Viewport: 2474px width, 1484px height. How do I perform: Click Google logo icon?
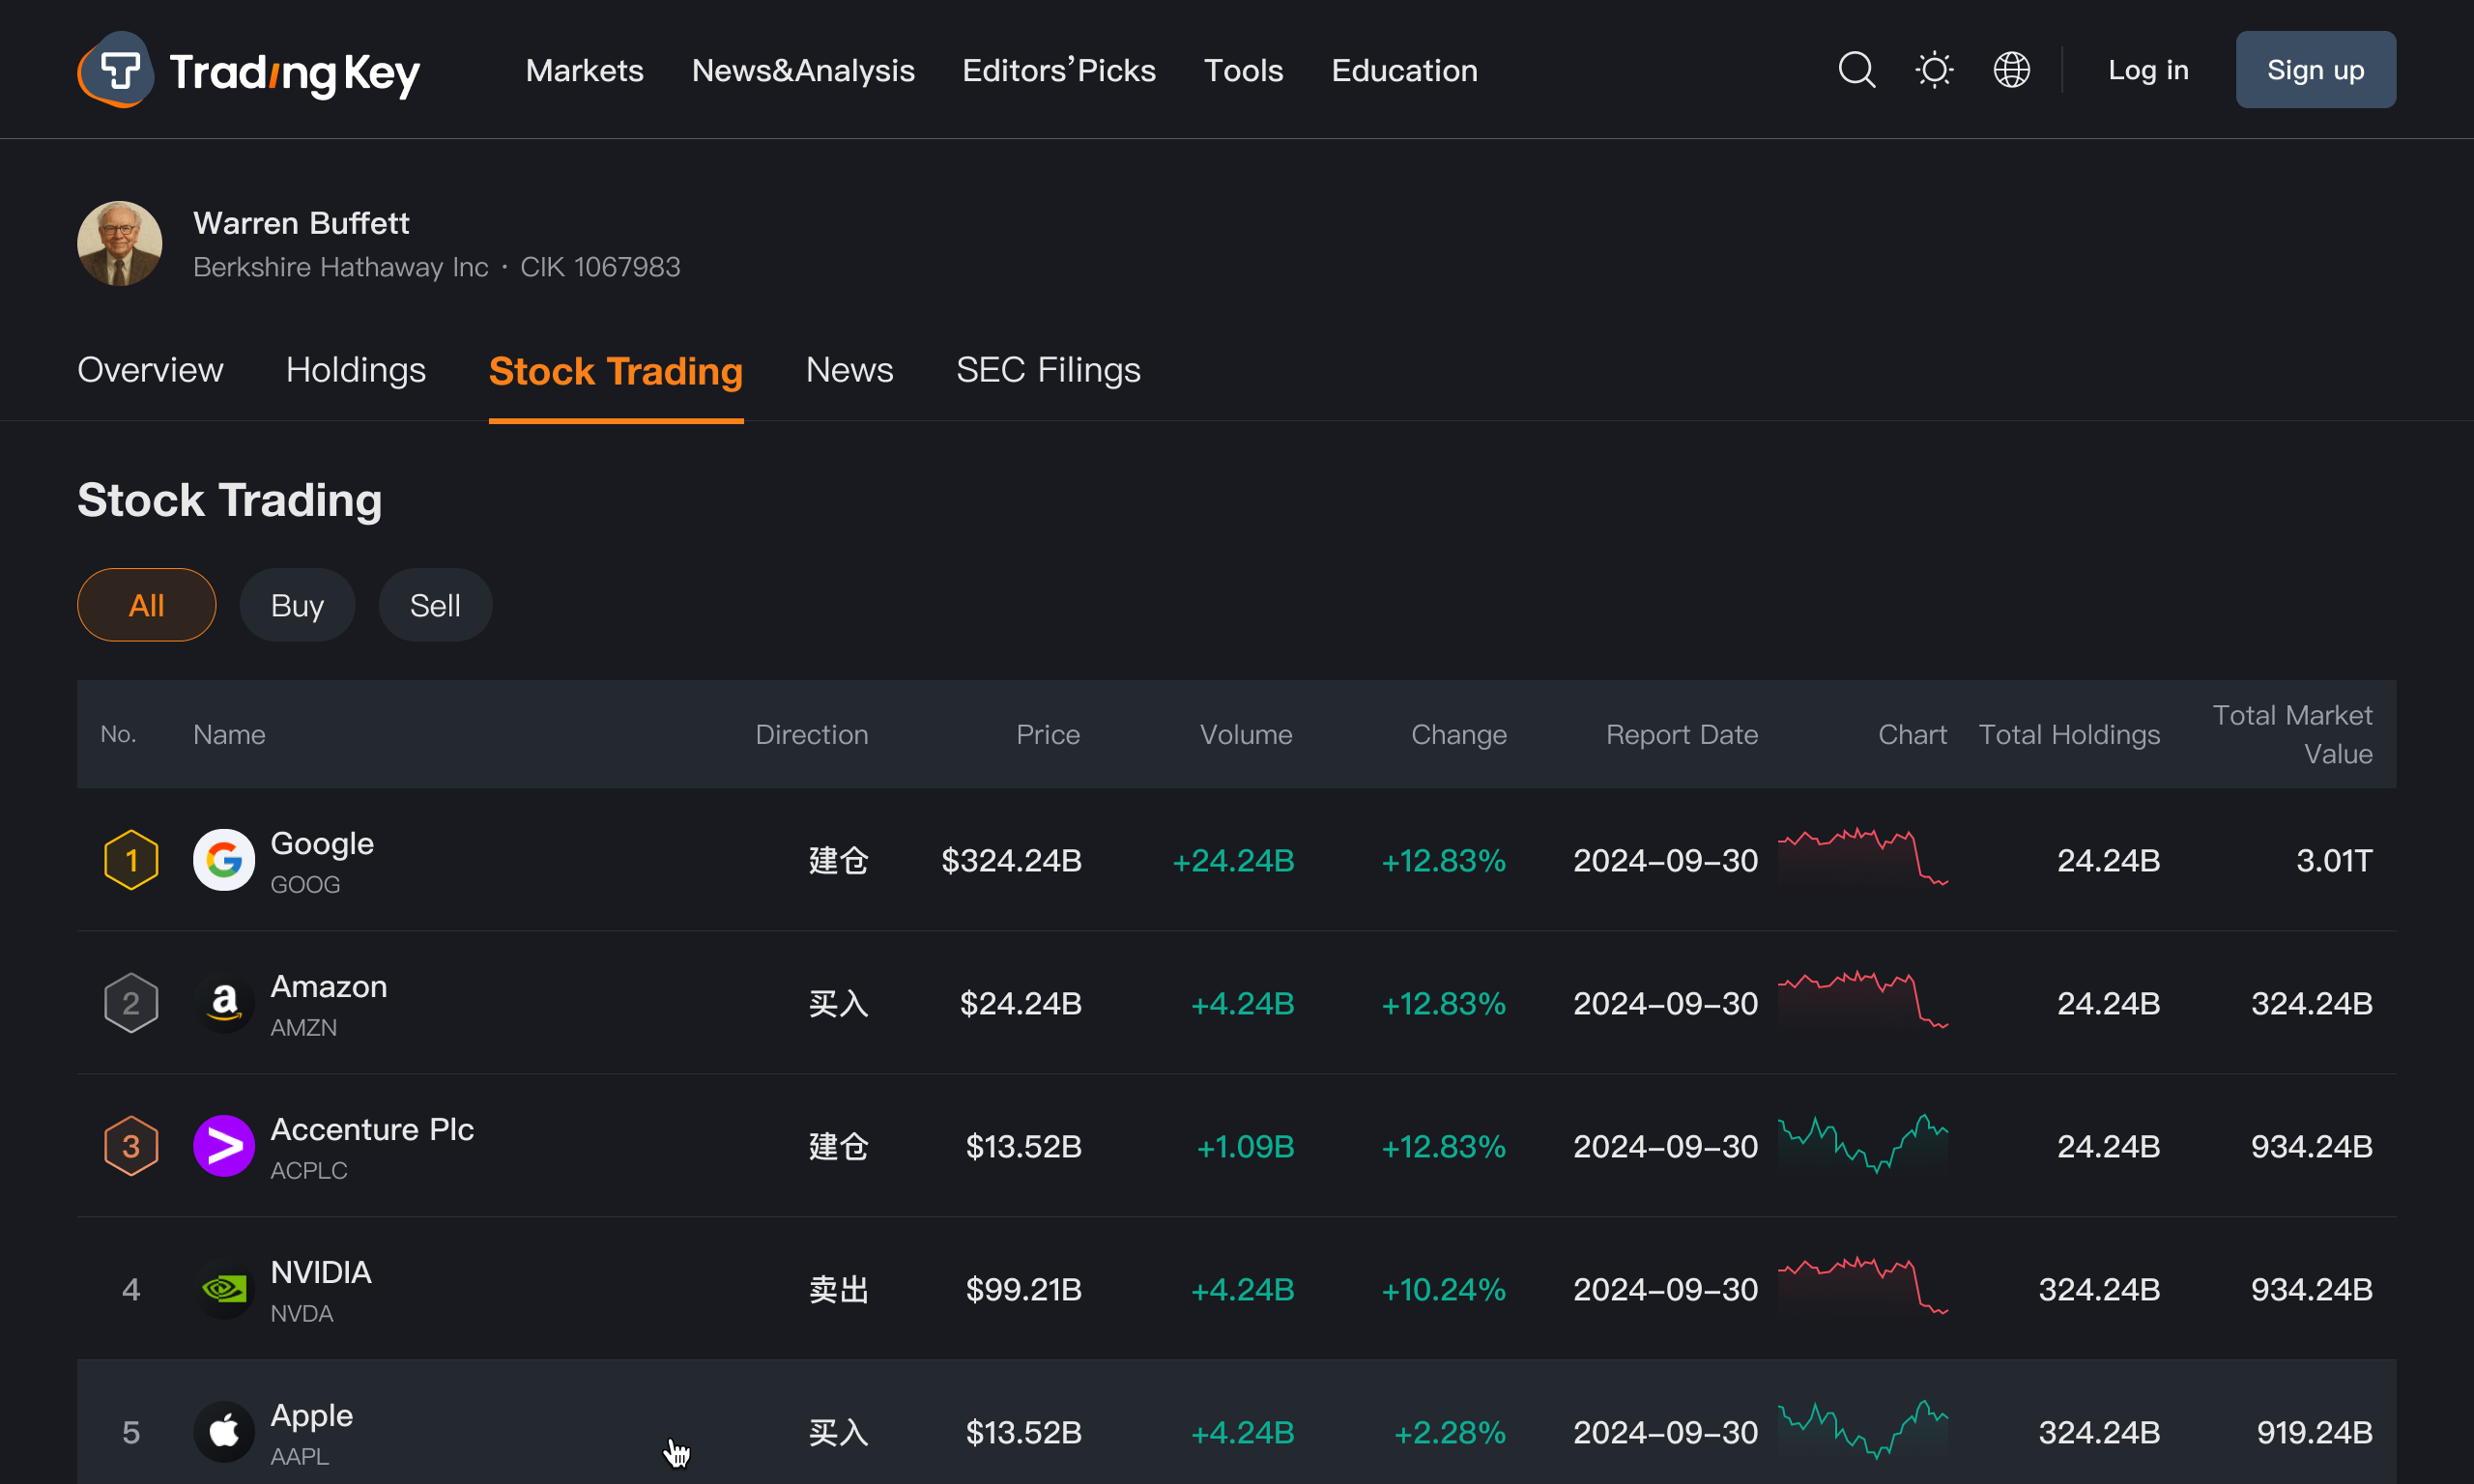(224, 860)
